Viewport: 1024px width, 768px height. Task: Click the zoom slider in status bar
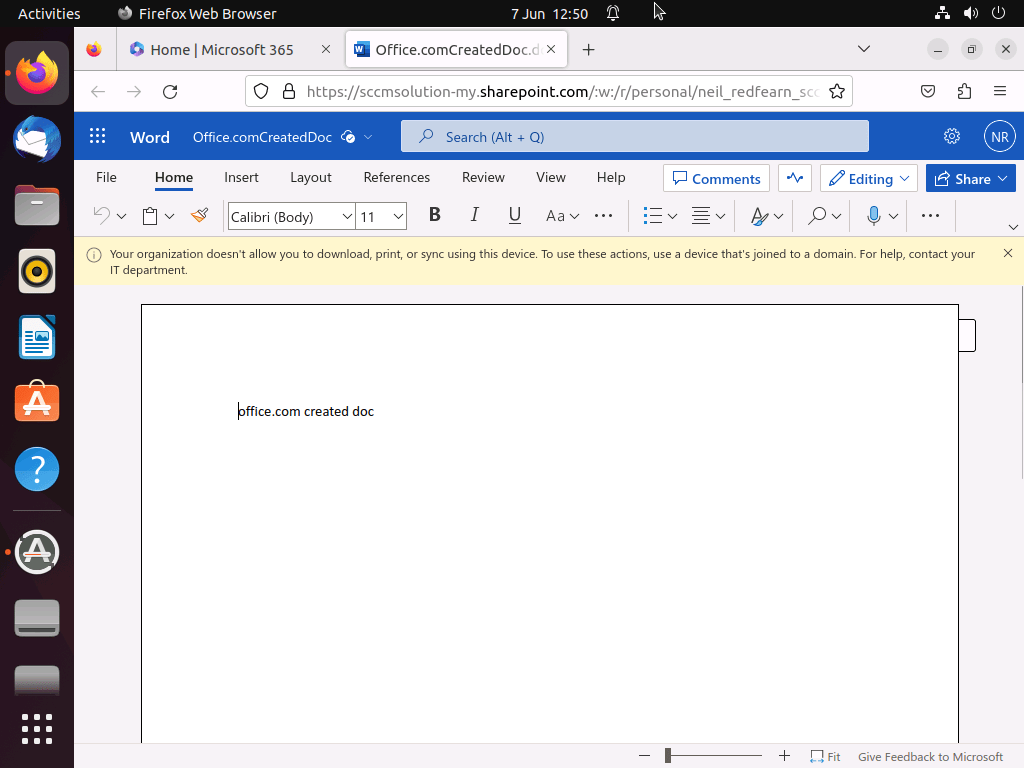(713, 757)
